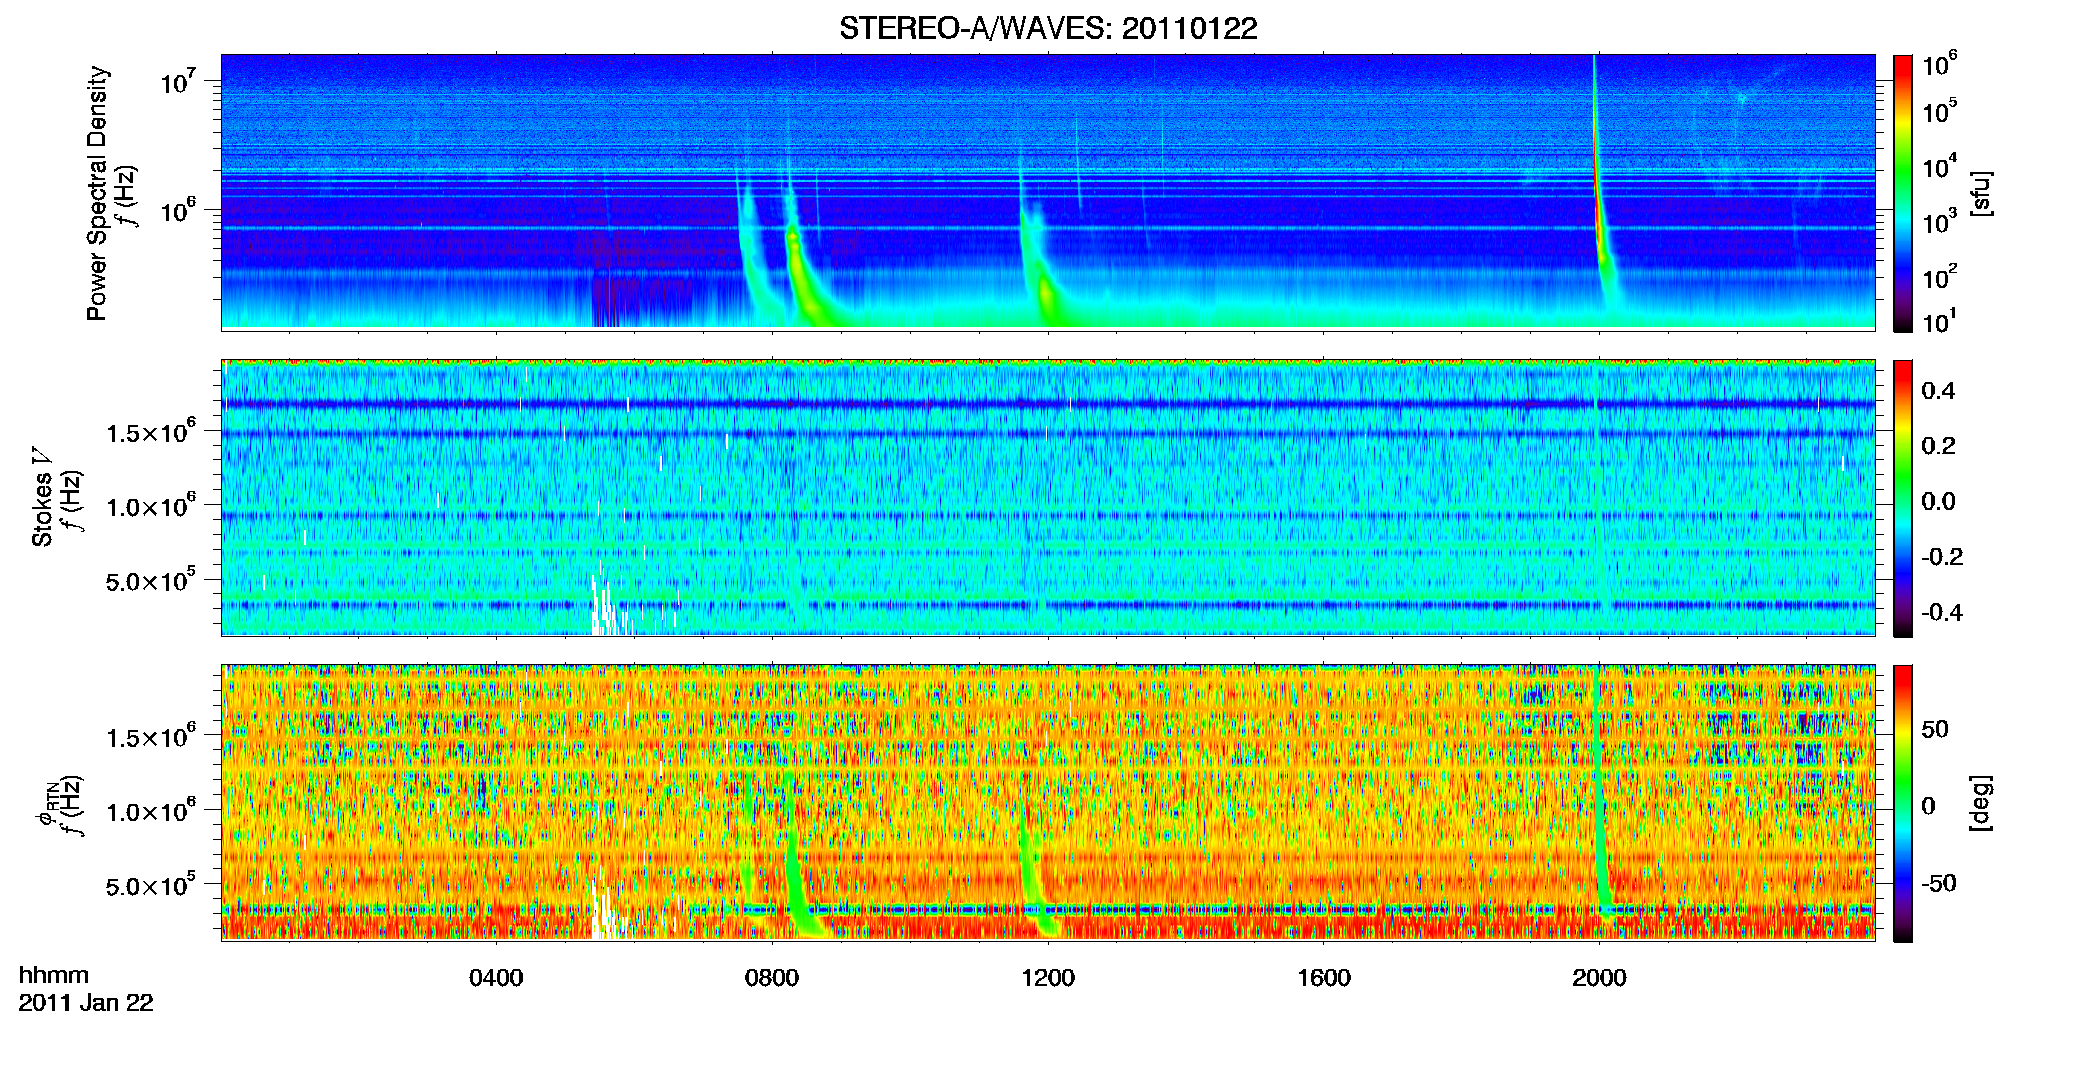The image size is (2096, 1080).
Task: Click the Stokes V color bar
Action: 1902,498
